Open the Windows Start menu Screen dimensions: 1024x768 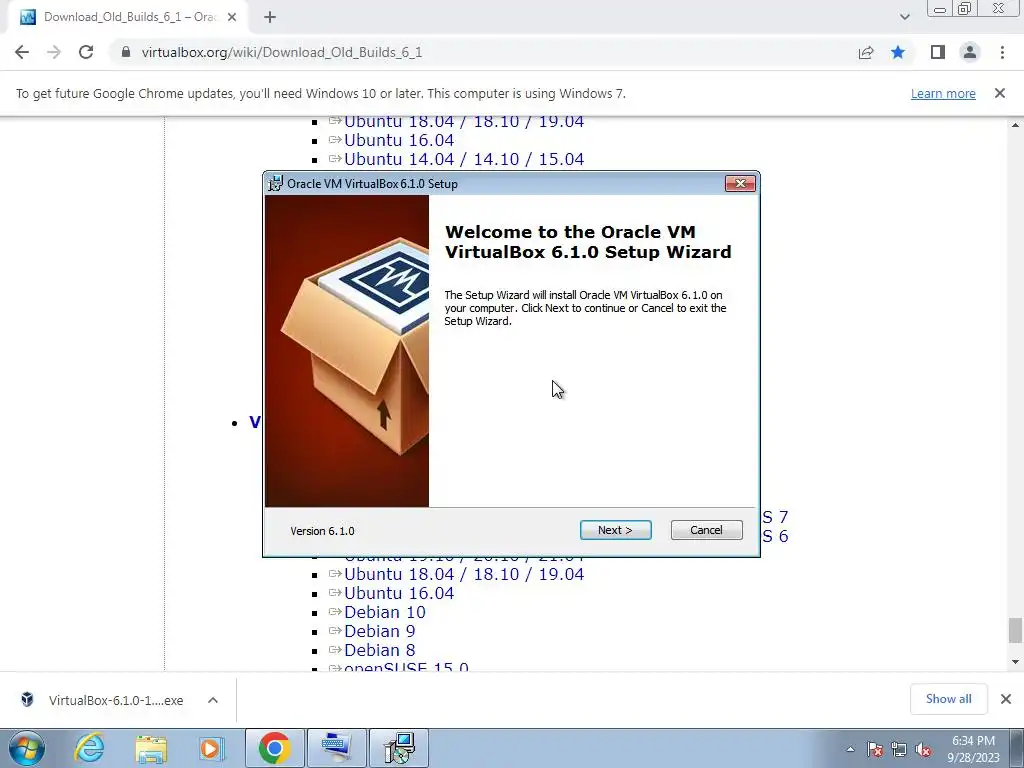click(x=27, y=748)
